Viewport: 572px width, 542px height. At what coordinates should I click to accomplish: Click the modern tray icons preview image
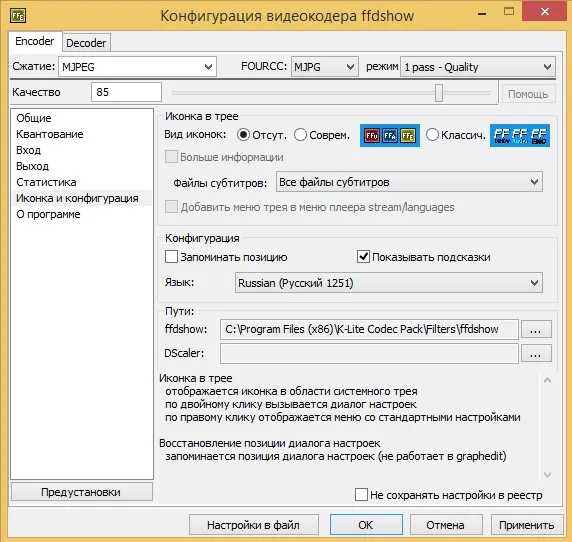(390, 135)
